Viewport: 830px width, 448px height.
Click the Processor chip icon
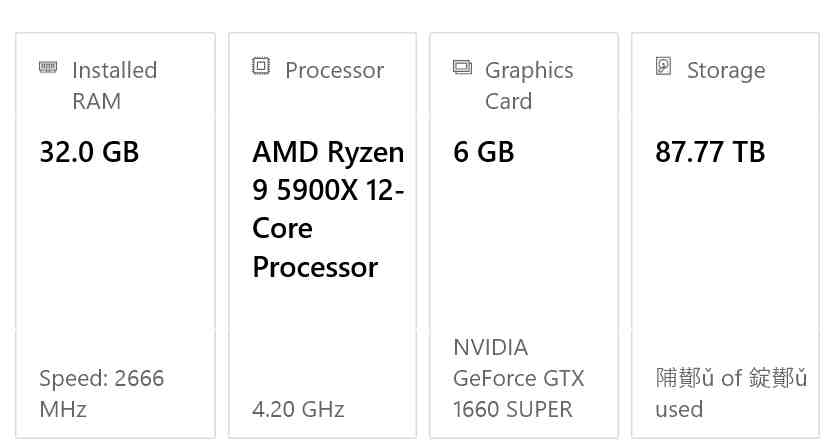coord(260,66)
